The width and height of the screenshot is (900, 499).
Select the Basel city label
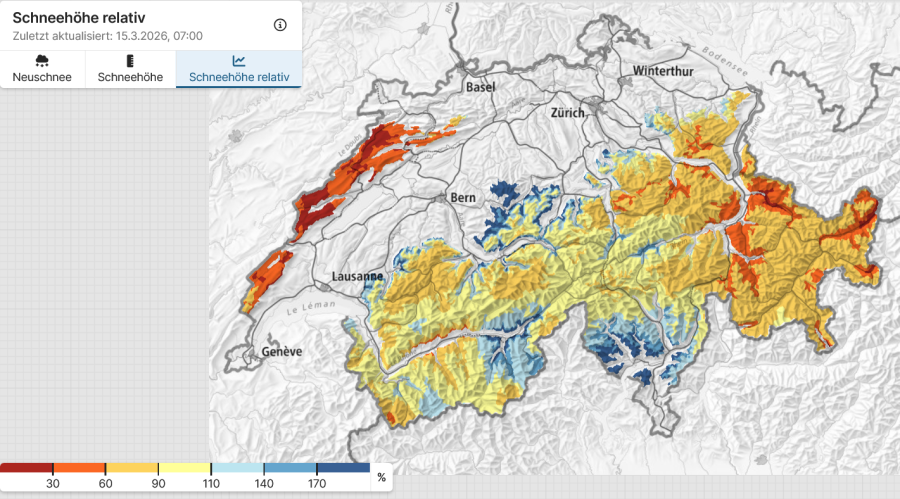480,87
